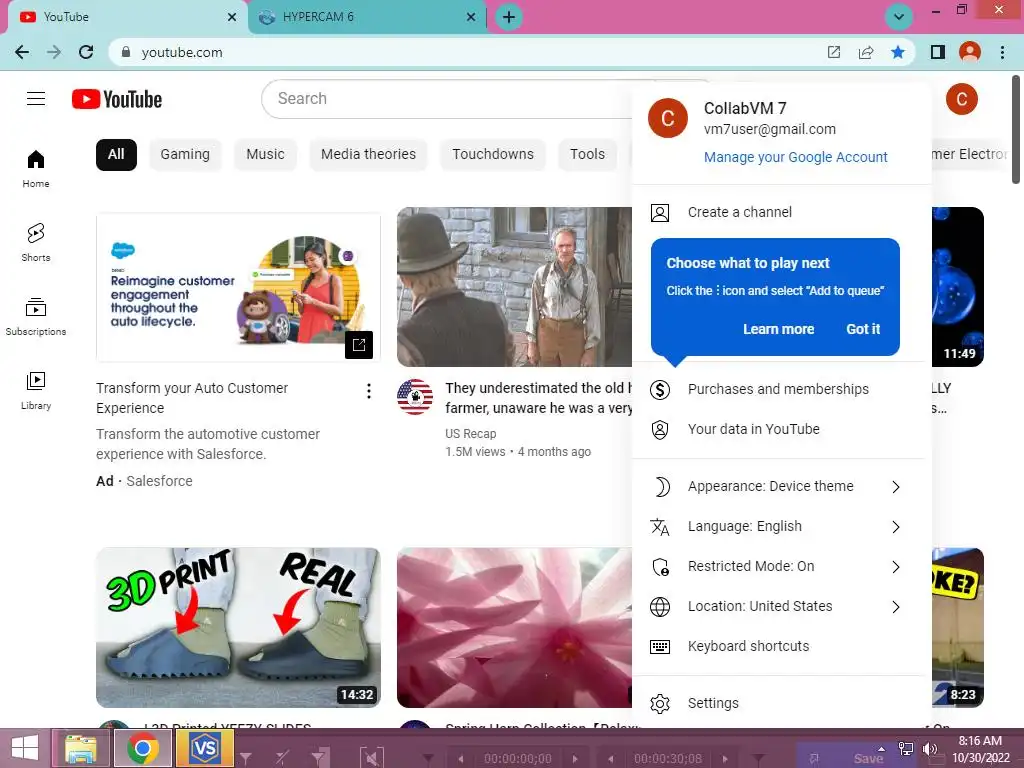
Task: Select the Music filter chip
Action: 265,155
